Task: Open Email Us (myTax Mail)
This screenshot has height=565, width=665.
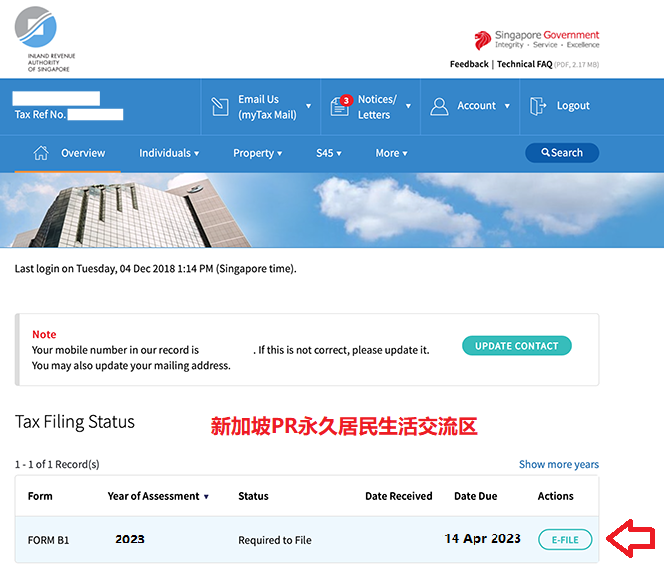Action: point(267,107)
